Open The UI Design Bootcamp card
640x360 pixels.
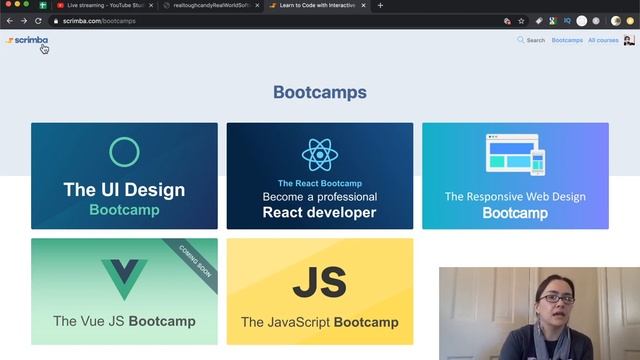tap(124, 176)
